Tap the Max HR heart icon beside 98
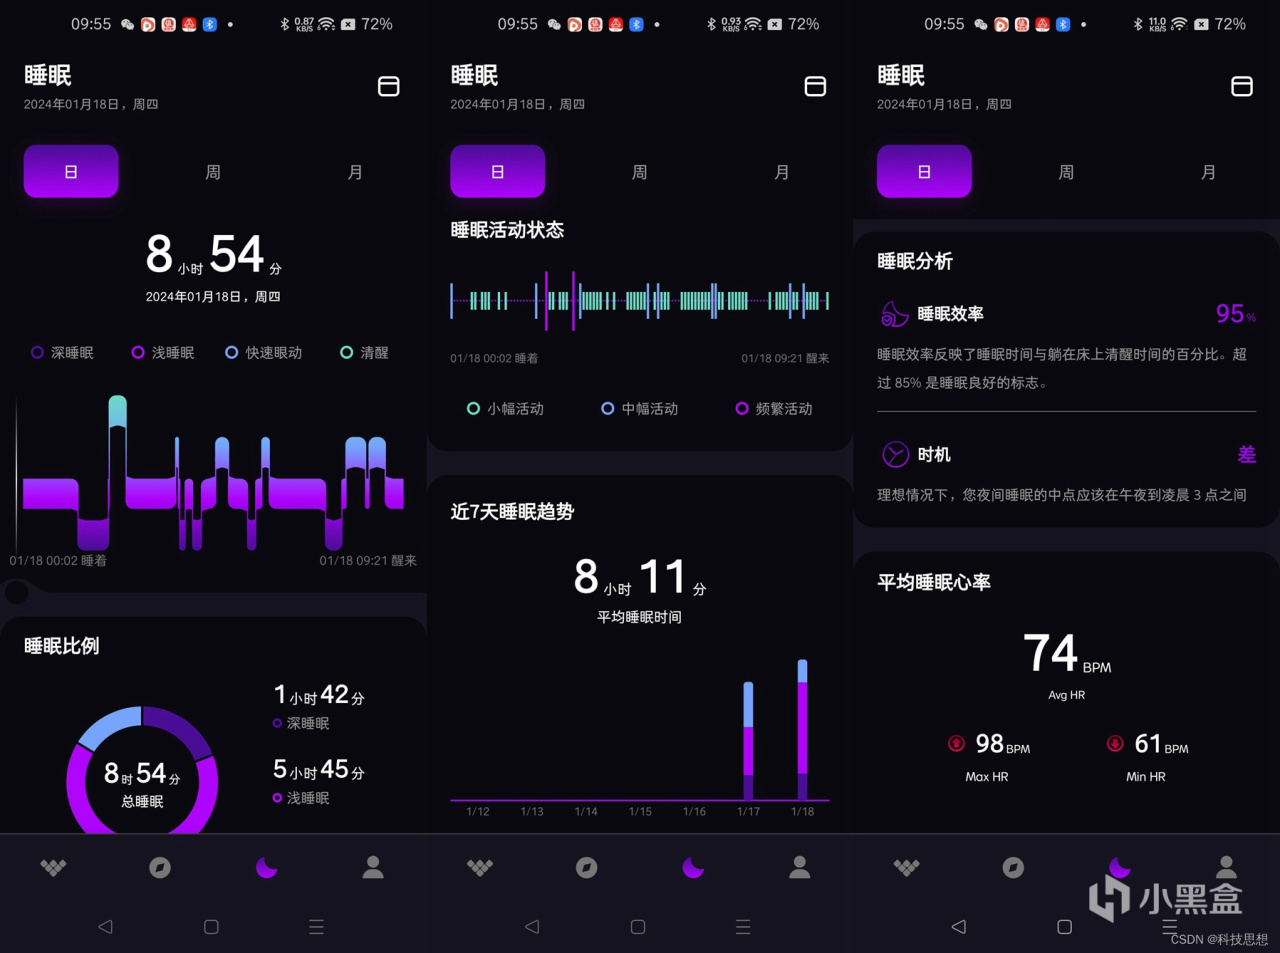1280x953 pixels. click(956, 743)
